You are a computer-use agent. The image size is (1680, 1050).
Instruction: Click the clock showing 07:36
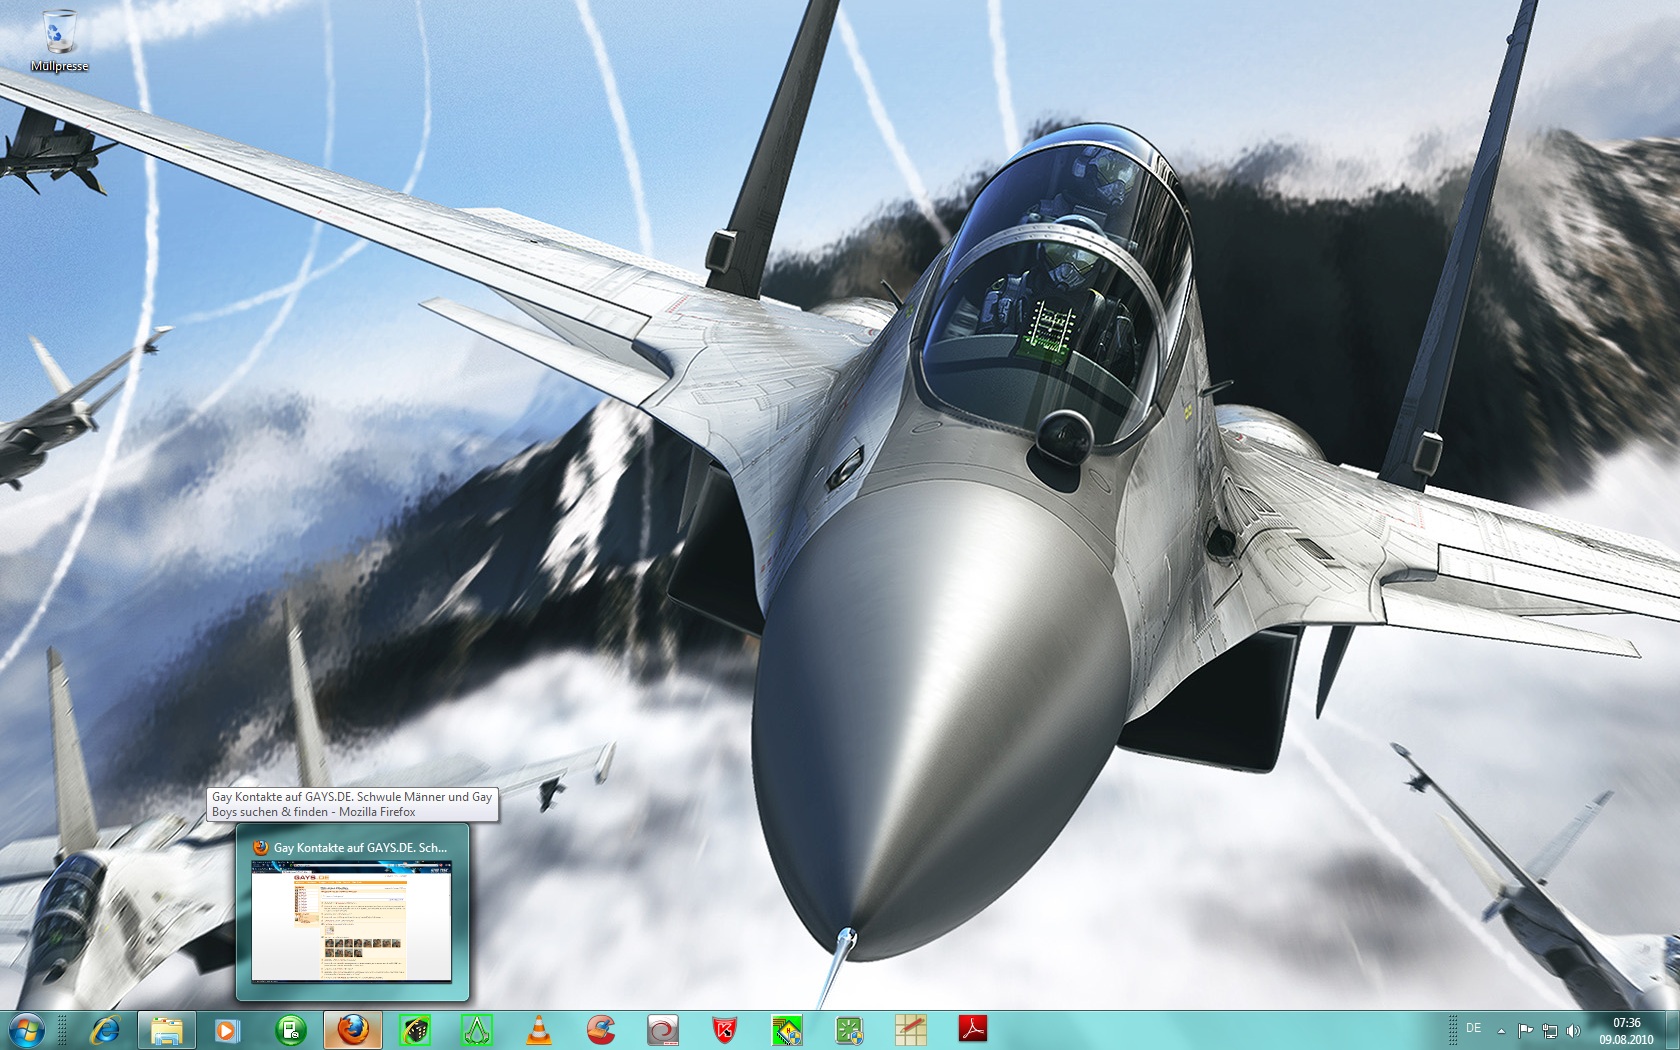[1626, 1030]
